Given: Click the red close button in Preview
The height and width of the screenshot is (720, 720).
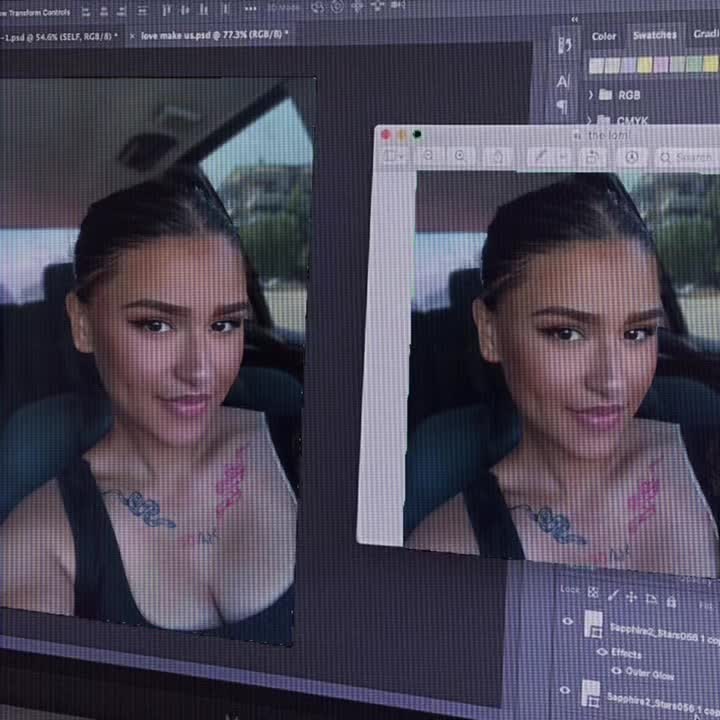Looking at the screenshot, I should pos(386,135).
